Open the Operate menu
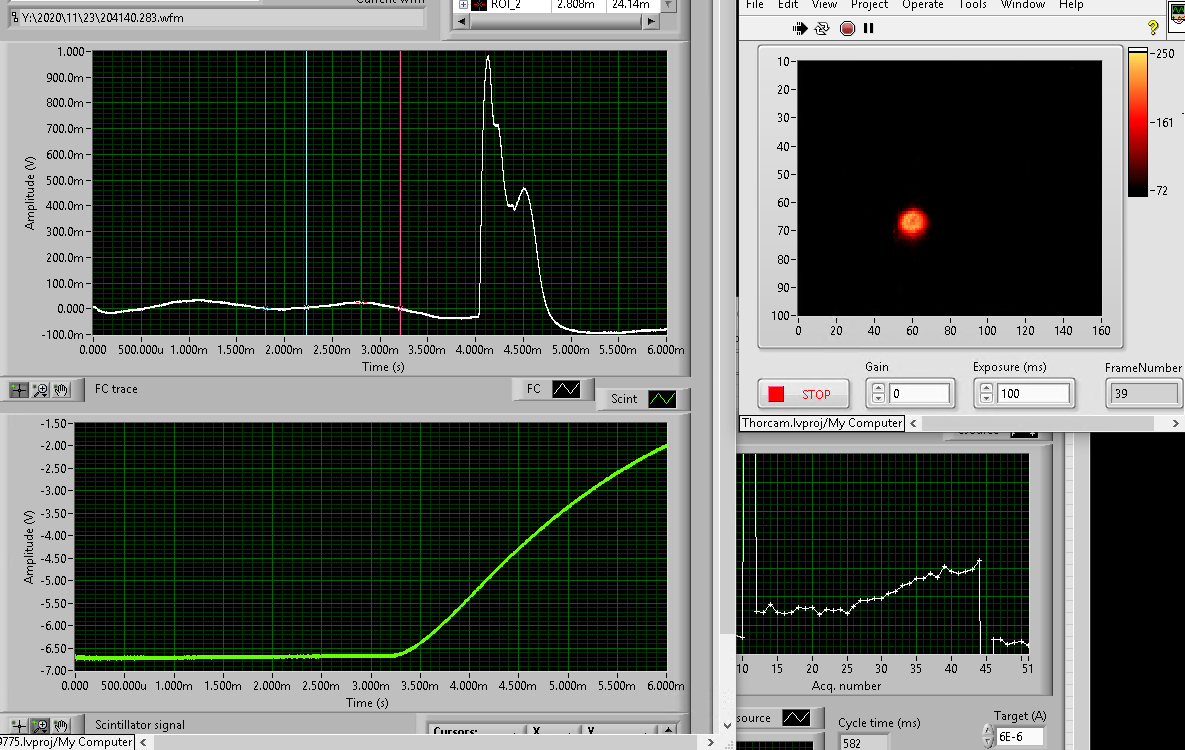The height and width of the screenshot is (750, 1185). click(922, 5)
